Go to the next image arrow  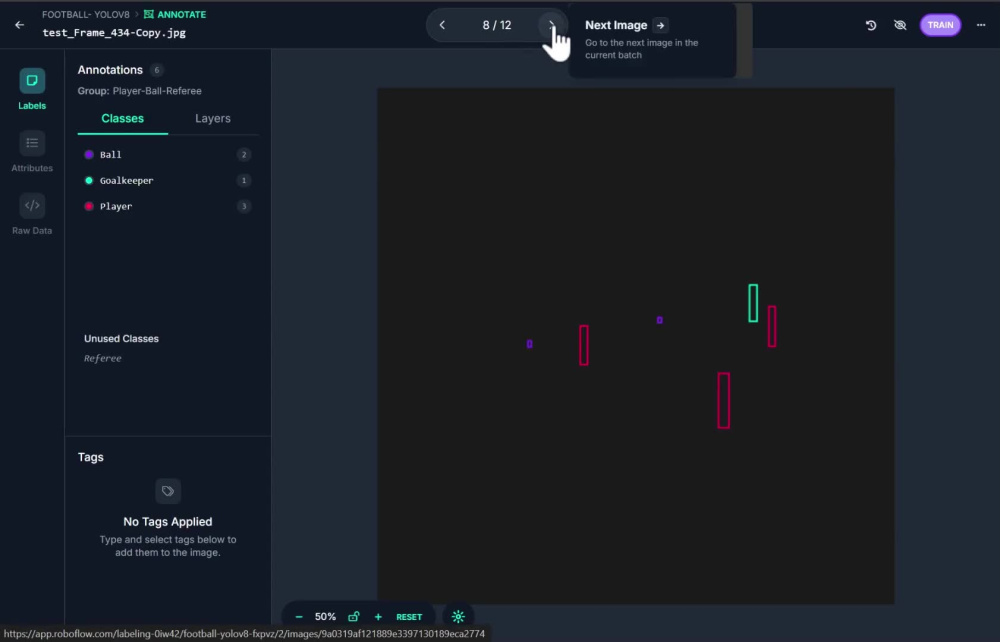552,25
